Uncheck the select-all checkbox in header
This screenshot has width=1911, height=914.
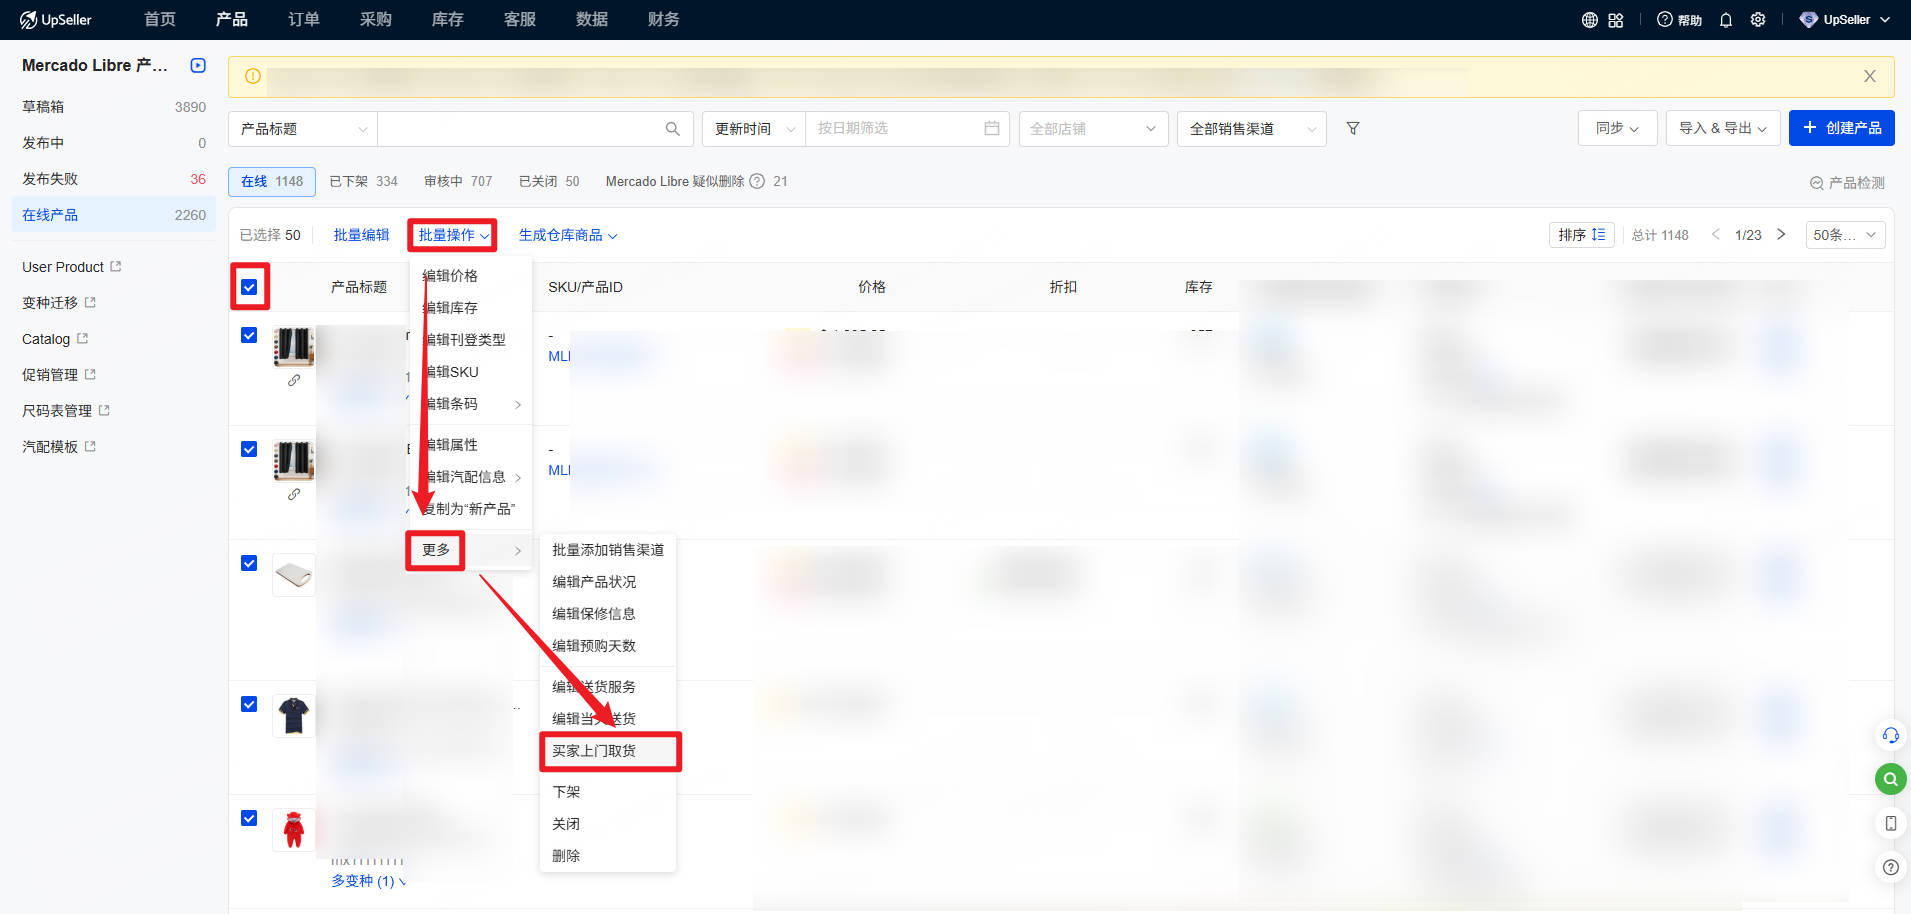point(249,288)
